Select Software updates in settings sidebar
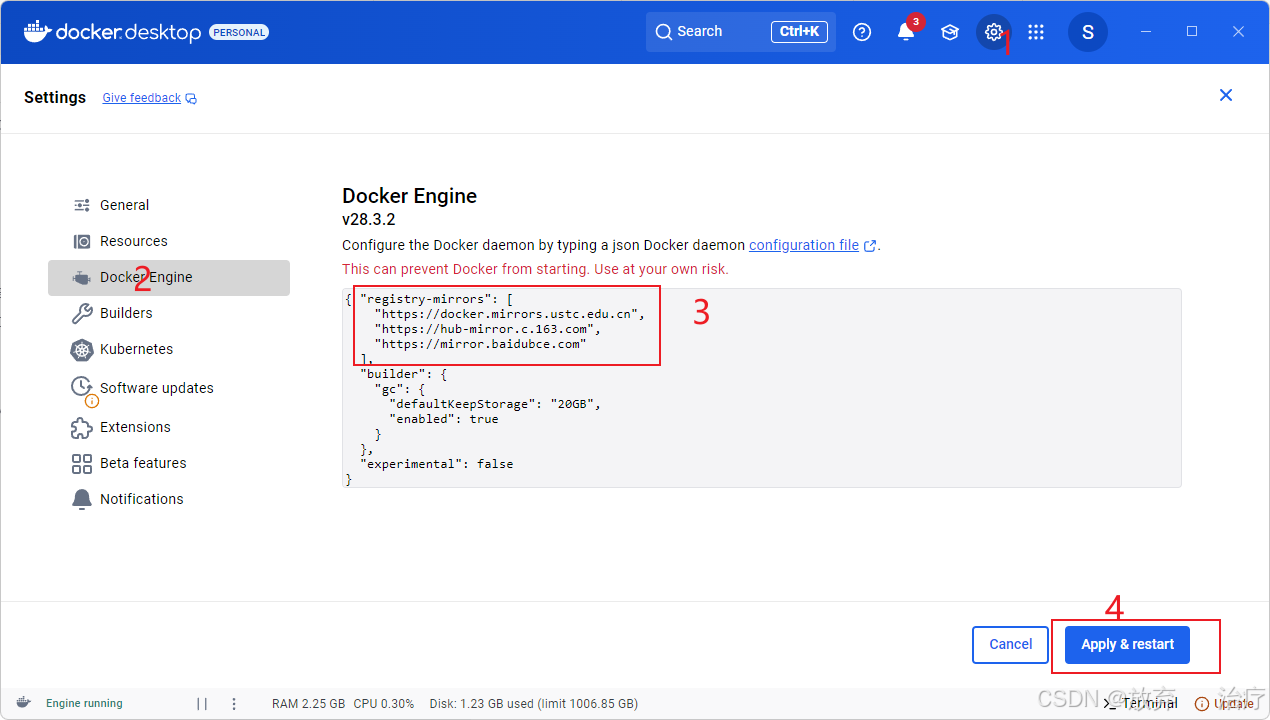Screen dimensions: 1270x720 169,388
